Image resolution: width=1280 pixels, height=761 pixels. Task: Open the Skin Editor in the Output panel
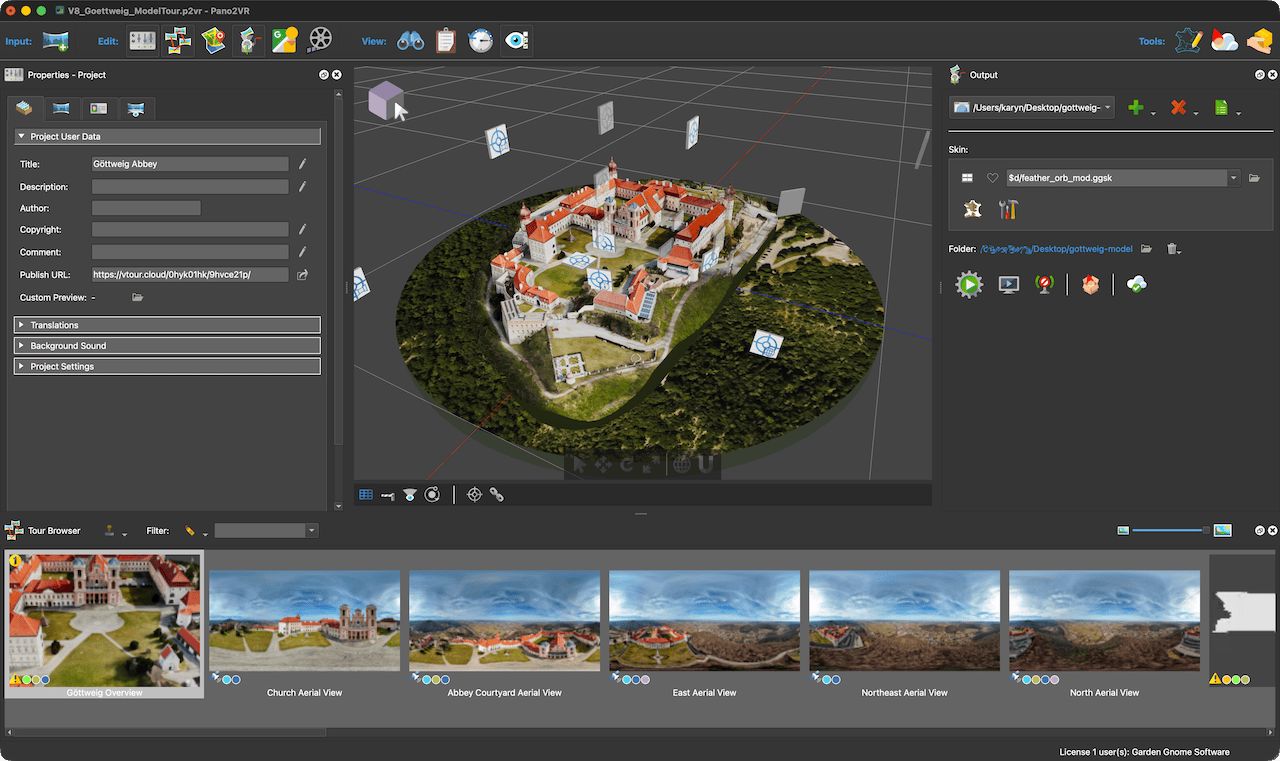tap(970, 209)
